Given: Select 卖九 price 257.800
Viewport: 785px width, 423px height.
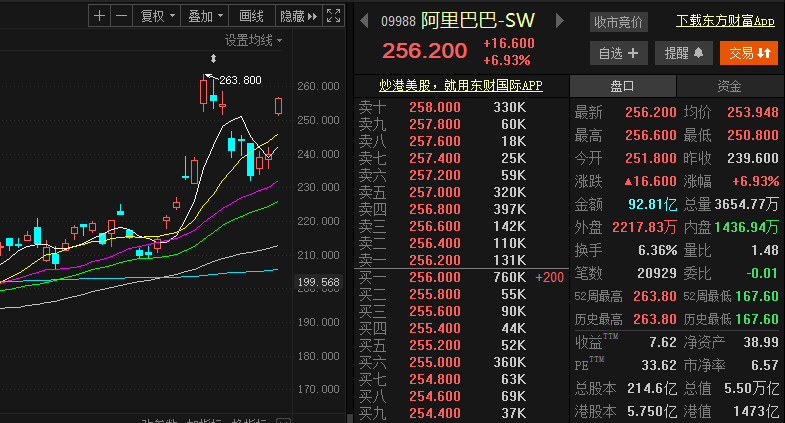Looking at the screenshot, I should (435, 124).
